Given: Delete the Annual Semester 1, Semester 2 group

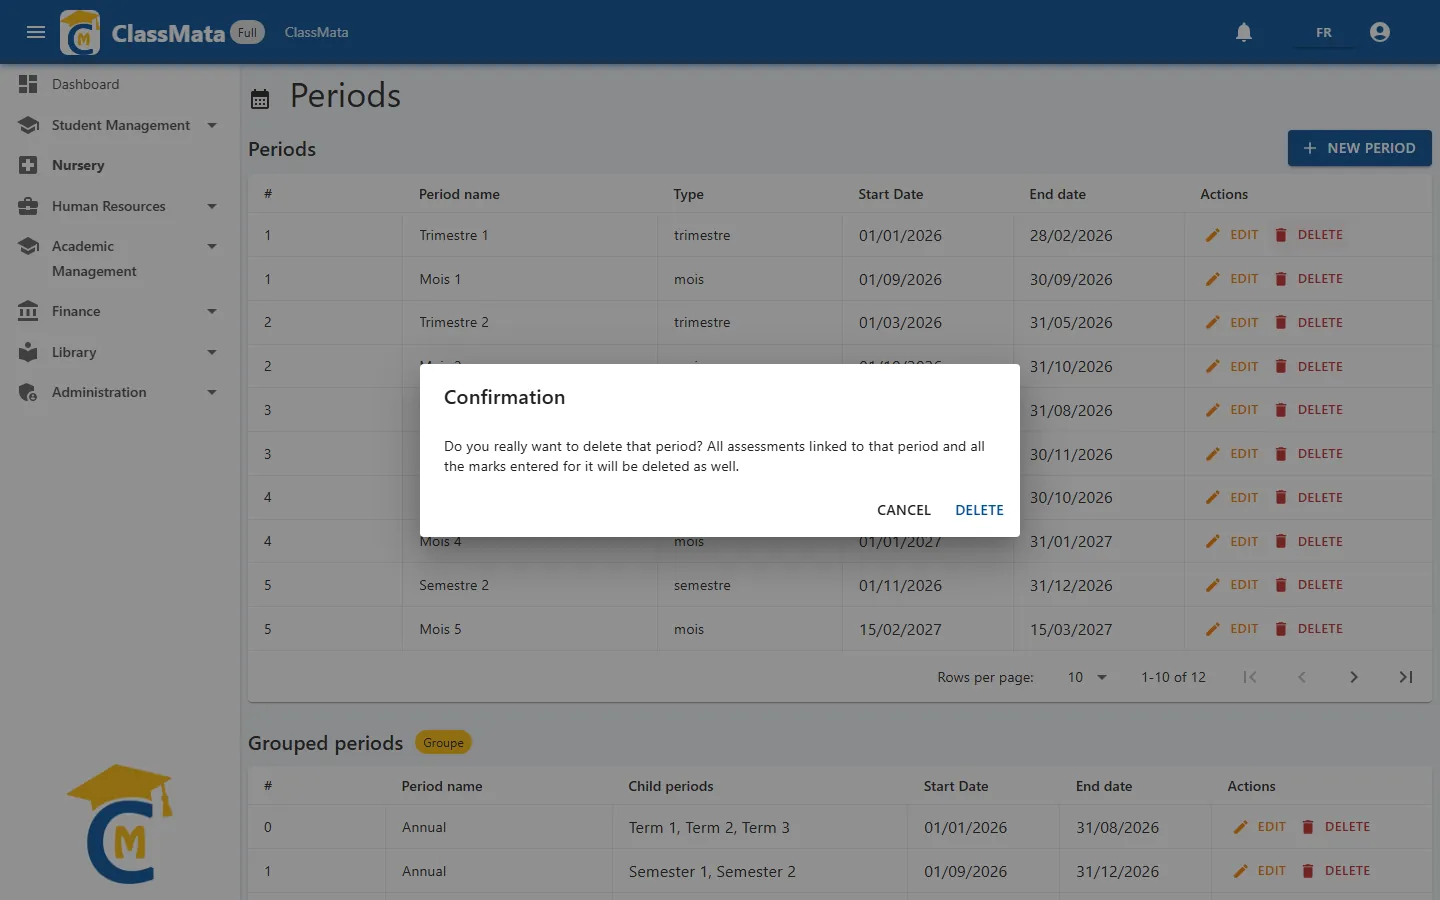Looking at the screenshot, I should tap(1337, 871).
